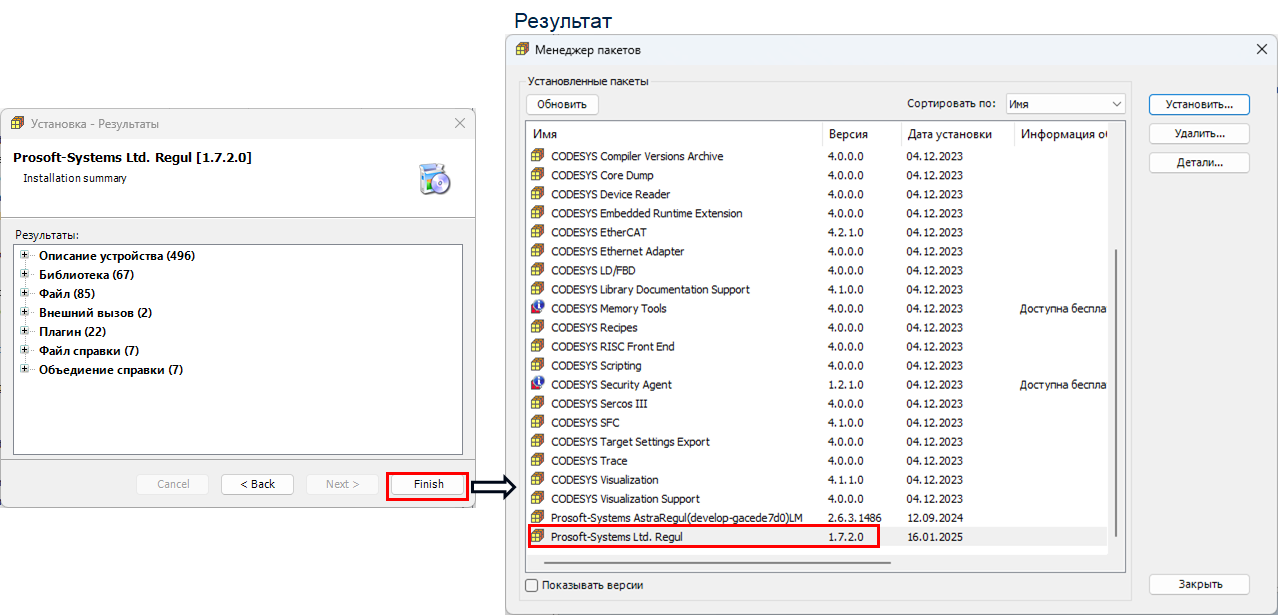Expand the Библиотека (67) tree node
This screenshot has width=1278, height=615.
[25, 275]
